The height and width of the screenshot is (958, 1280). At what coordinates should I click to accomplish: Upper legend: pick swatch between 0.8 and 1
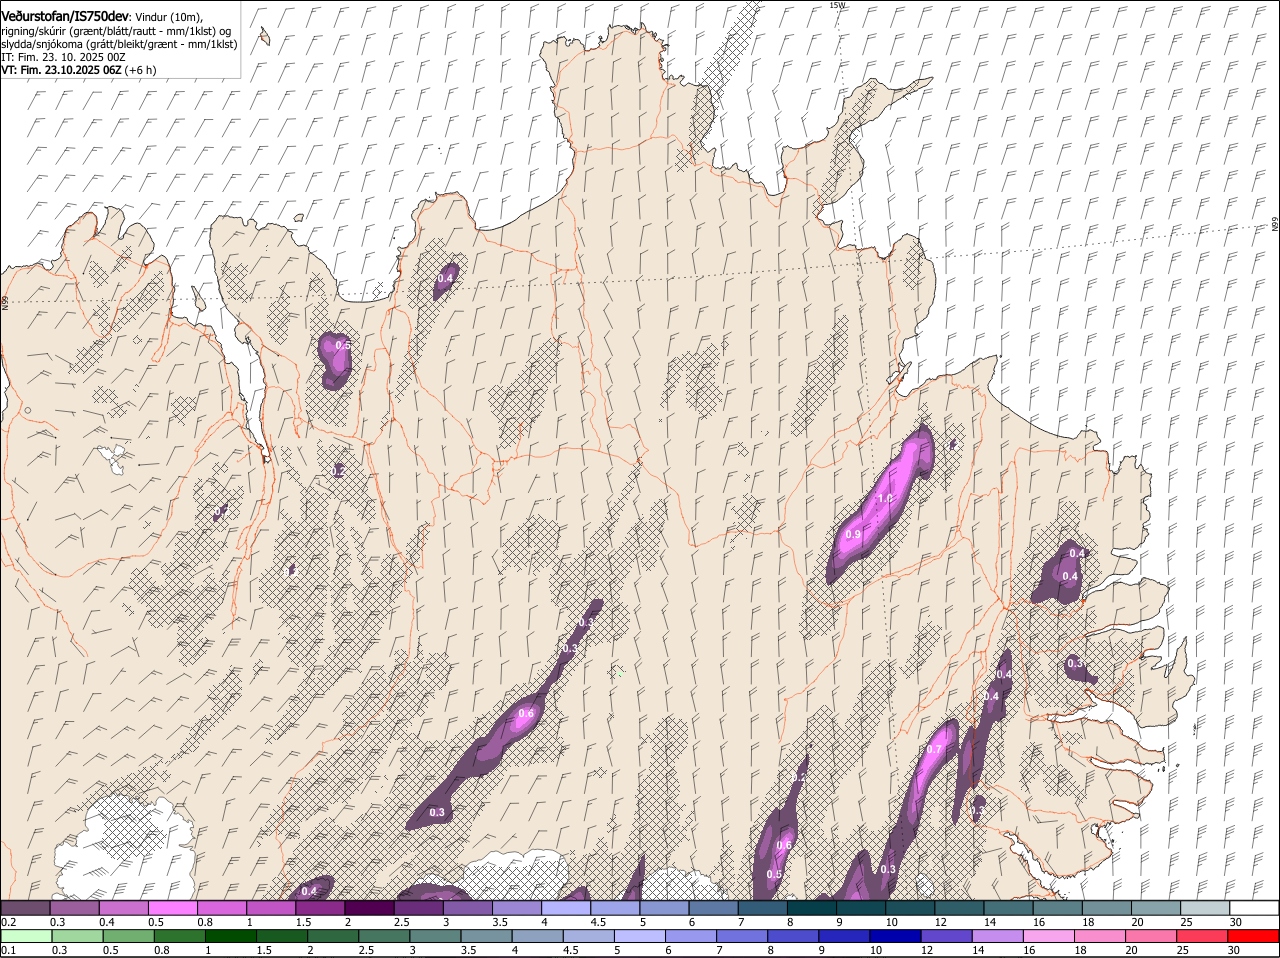point(222,908)
